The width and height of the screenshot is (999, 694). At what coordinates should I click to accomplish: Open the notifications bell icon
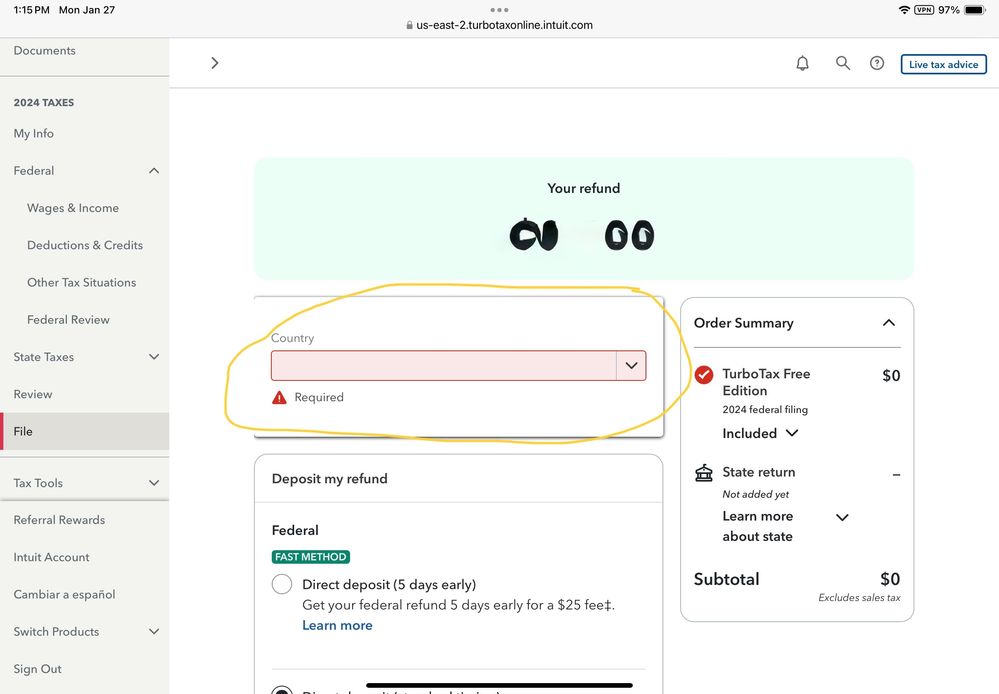tap(803, 63)
